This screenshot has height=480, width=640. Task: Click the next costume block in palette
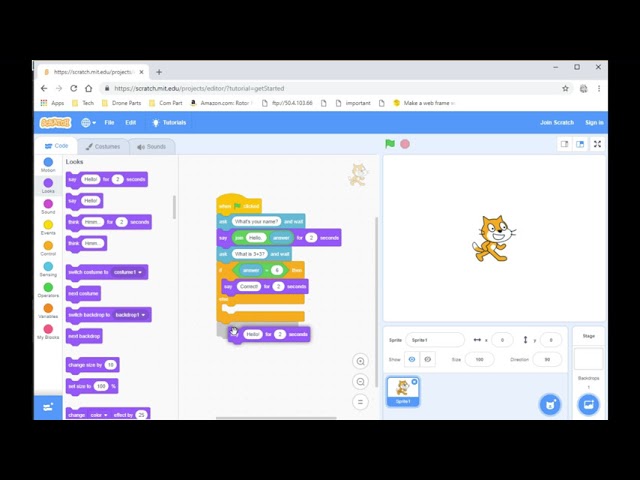click(83, 293)
